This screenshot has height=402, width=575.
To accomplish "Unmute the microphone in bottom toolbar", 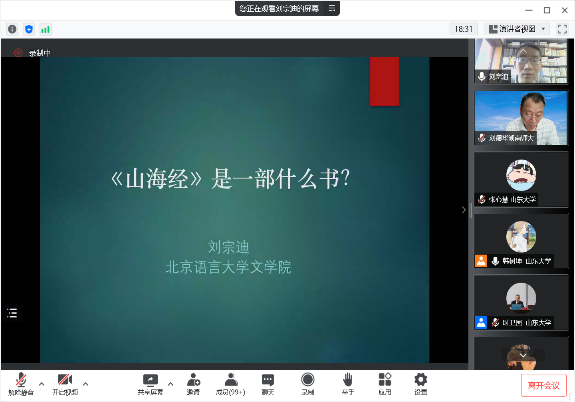I will tap(21, 384).
